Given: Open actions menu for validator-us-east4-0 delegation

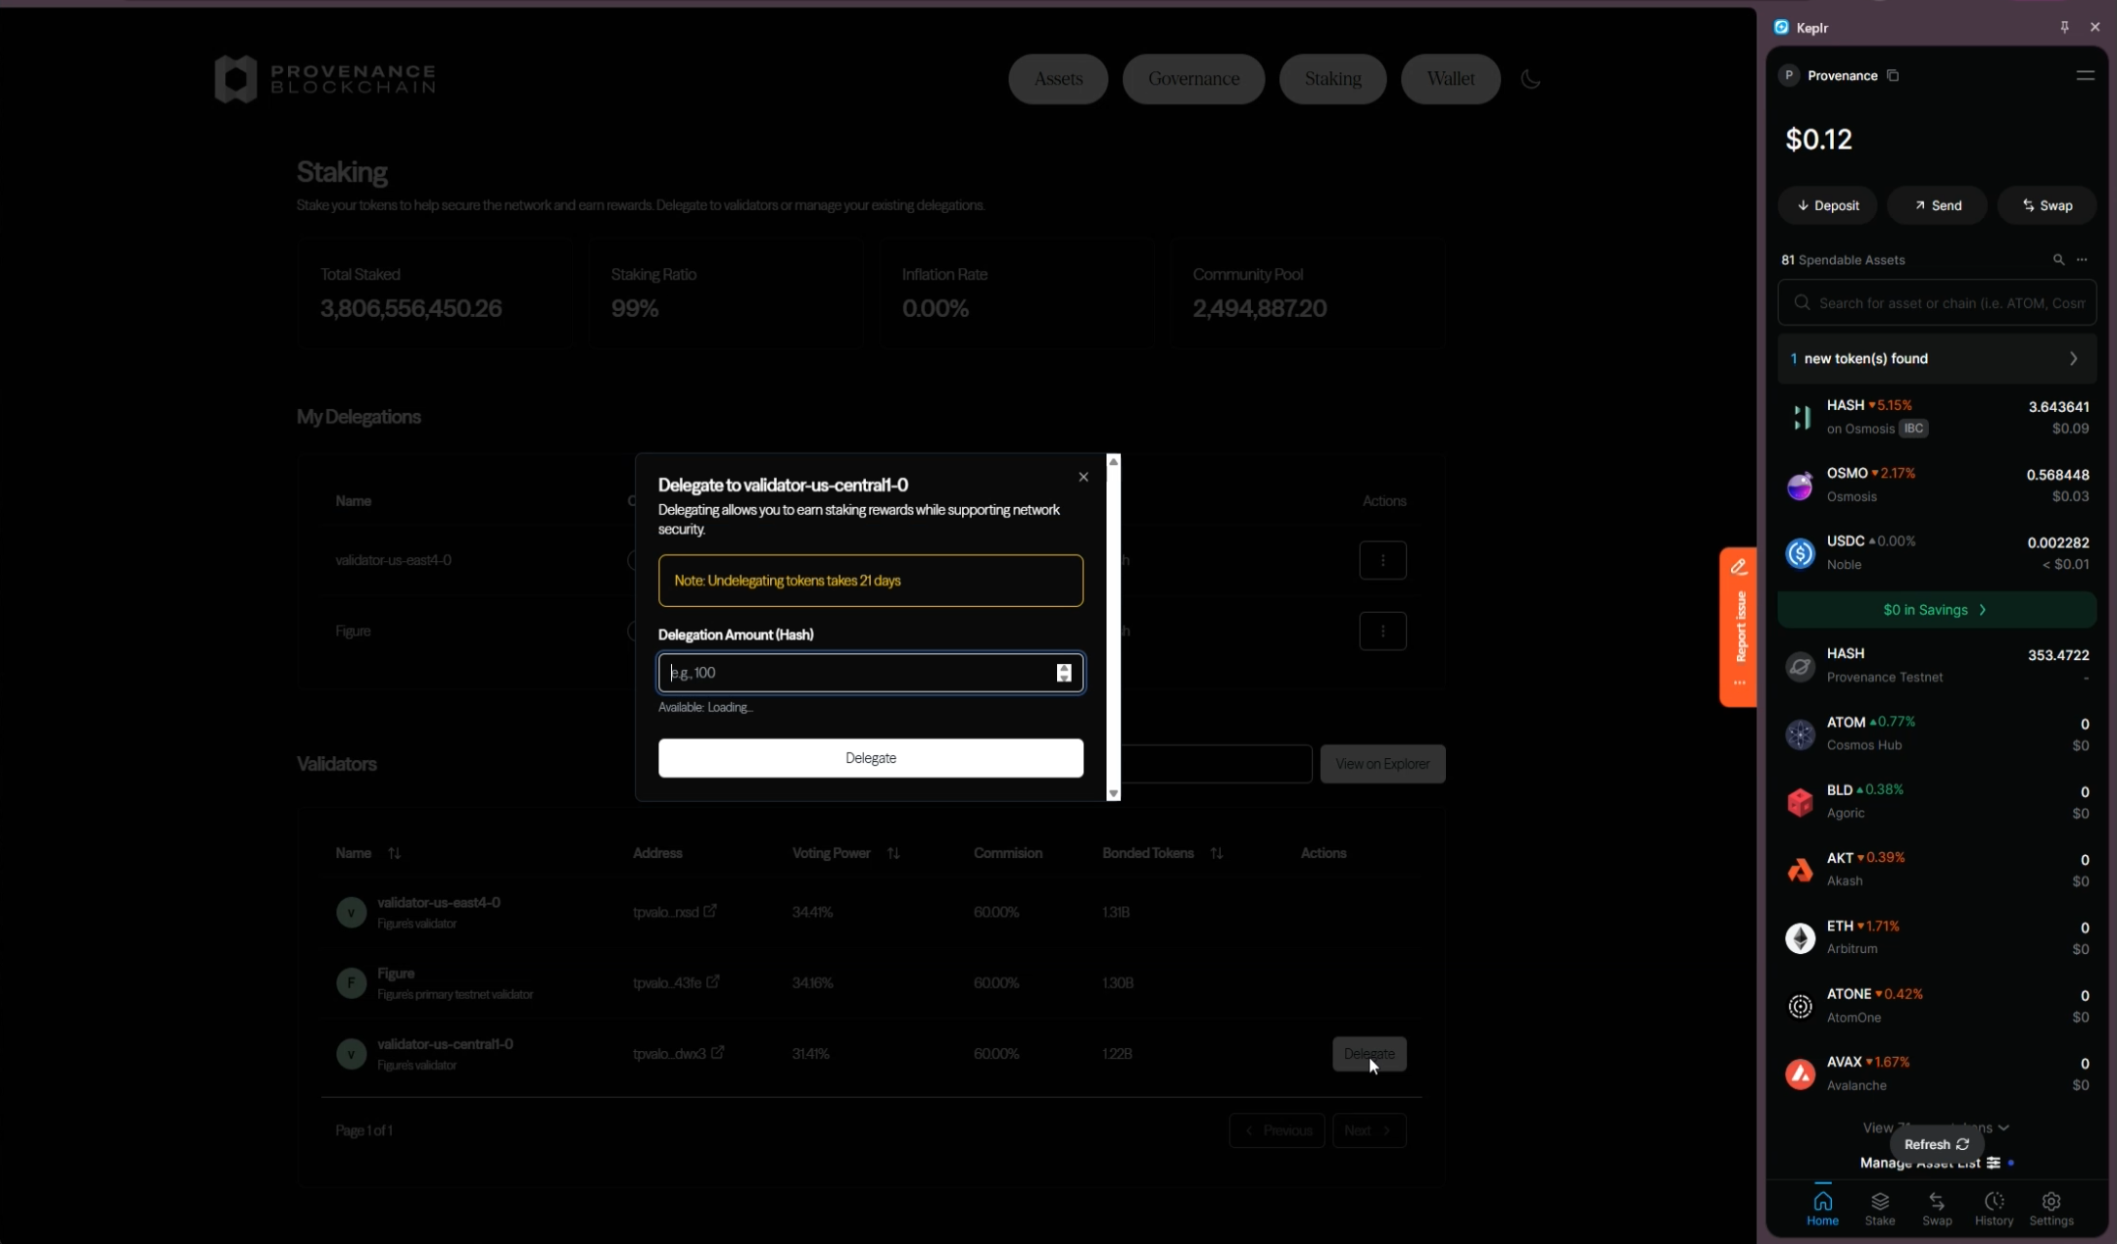Looking at the screenshot, I should coord(1382,560).
